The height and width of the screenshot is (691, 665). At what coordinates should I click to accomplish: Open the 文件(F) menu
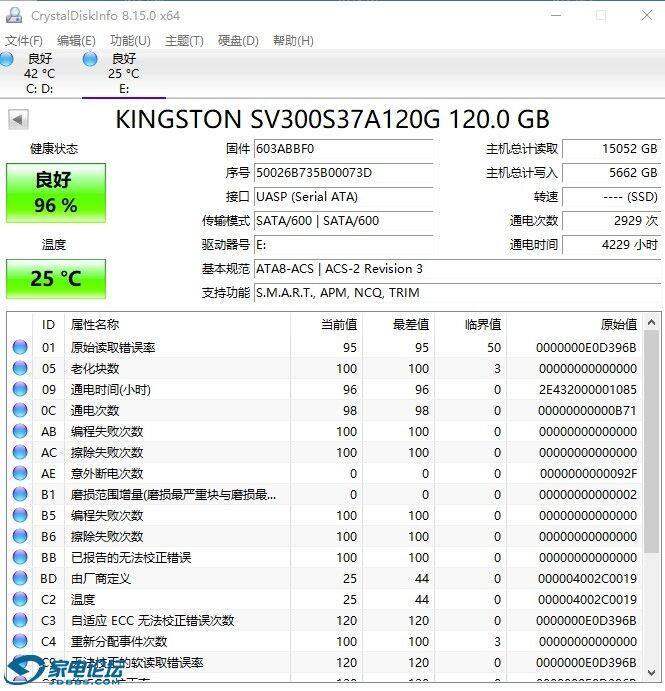tap(24, 41)
